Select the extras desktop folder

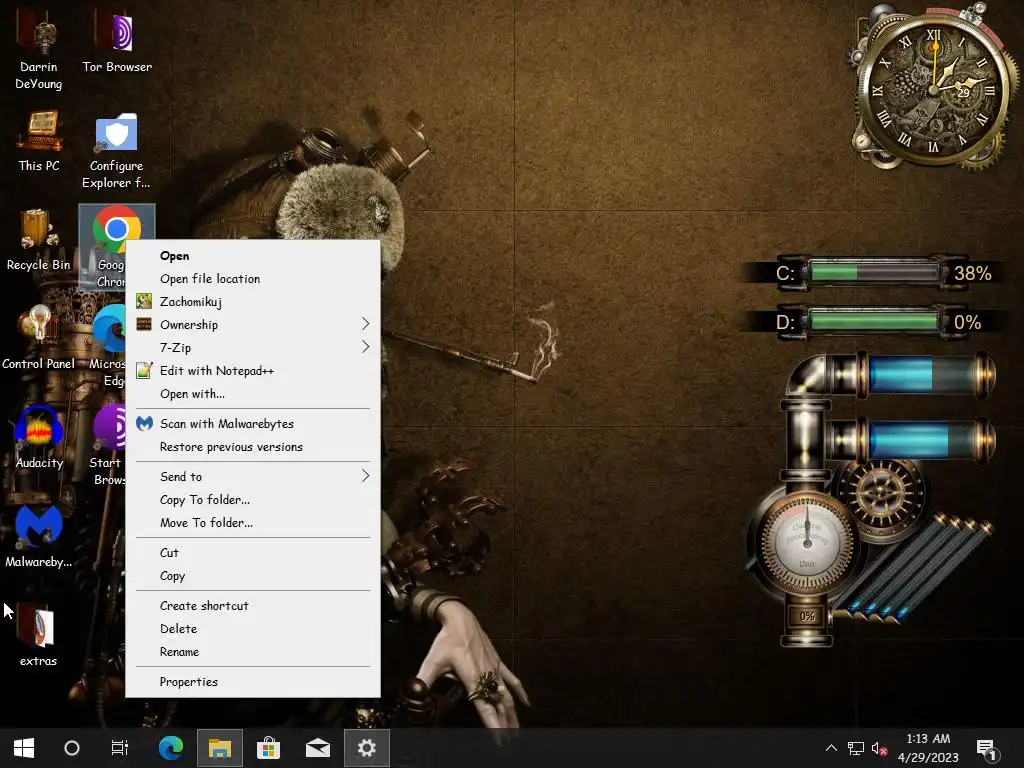pos(38,635)
